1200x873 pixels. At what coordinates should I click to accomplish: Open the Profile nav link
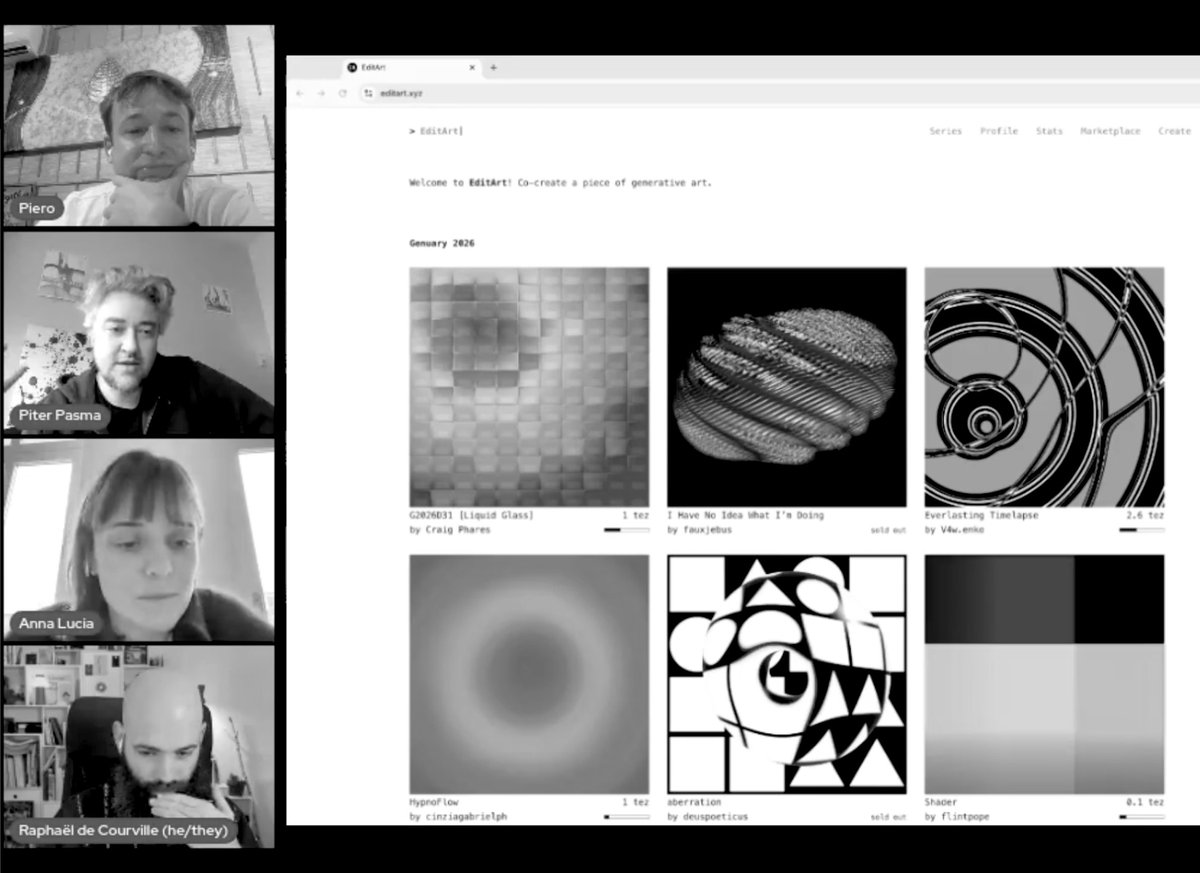(x=999, y=131)
